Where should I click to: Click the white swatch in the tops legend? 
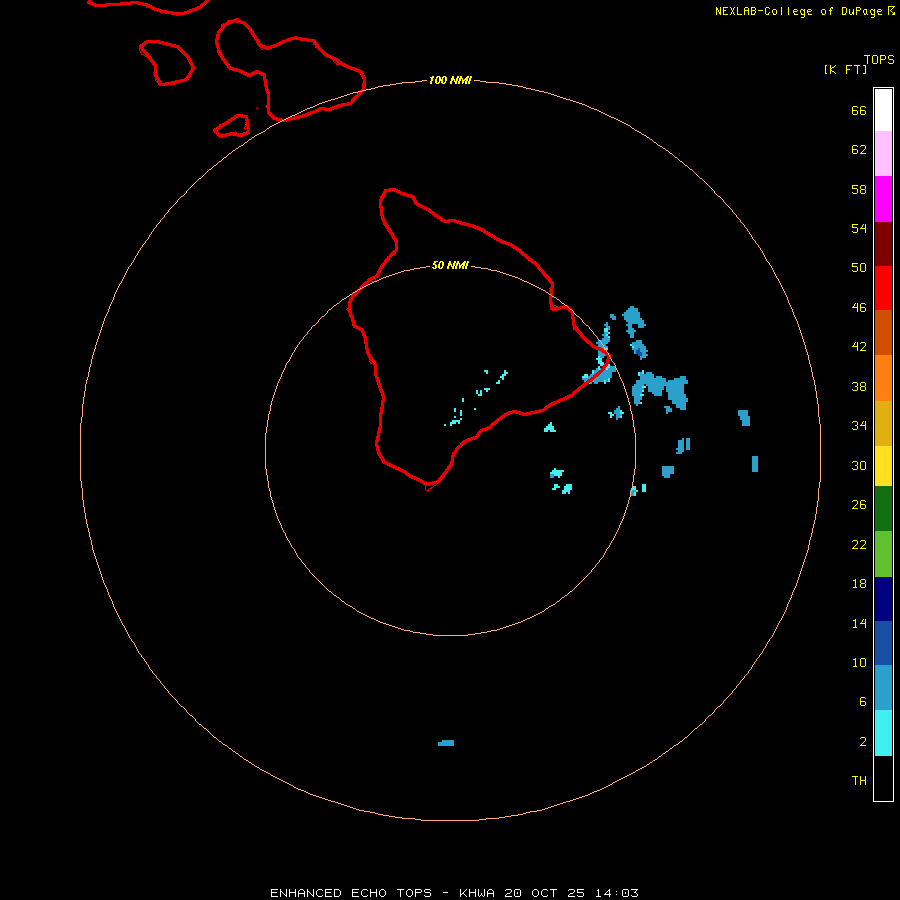[x=883, y=110]
